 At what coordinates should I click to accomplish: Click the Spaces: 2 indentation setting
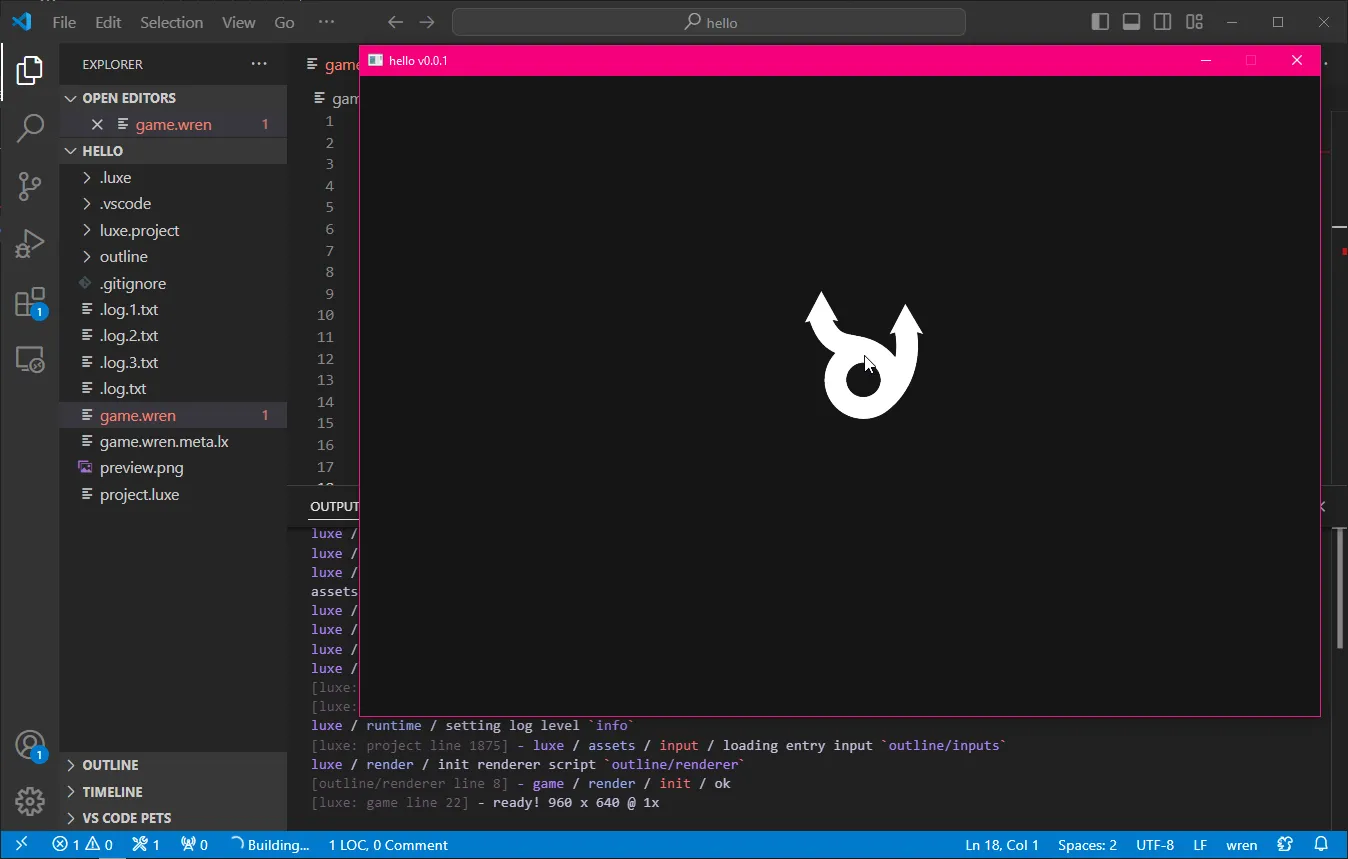point(1087,845)
